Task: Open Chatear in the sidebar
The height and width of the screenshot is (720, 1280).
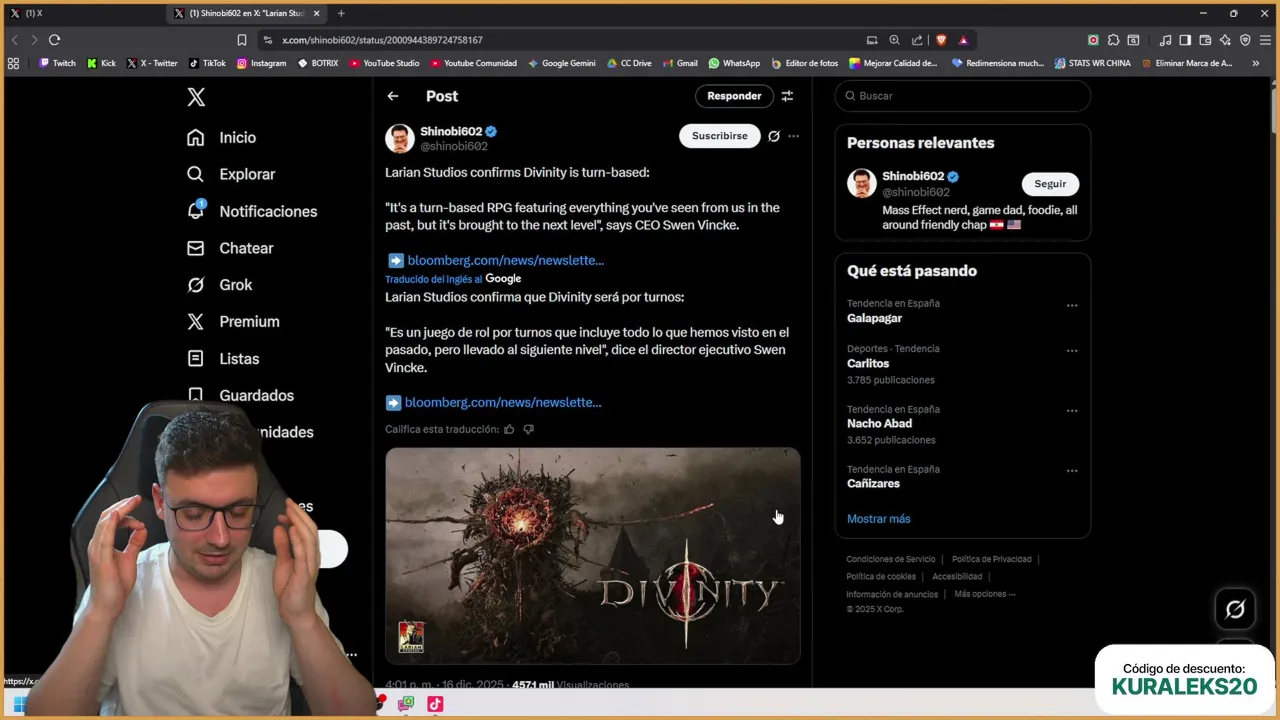Action: pyautogui.click(x=230, y=248)
